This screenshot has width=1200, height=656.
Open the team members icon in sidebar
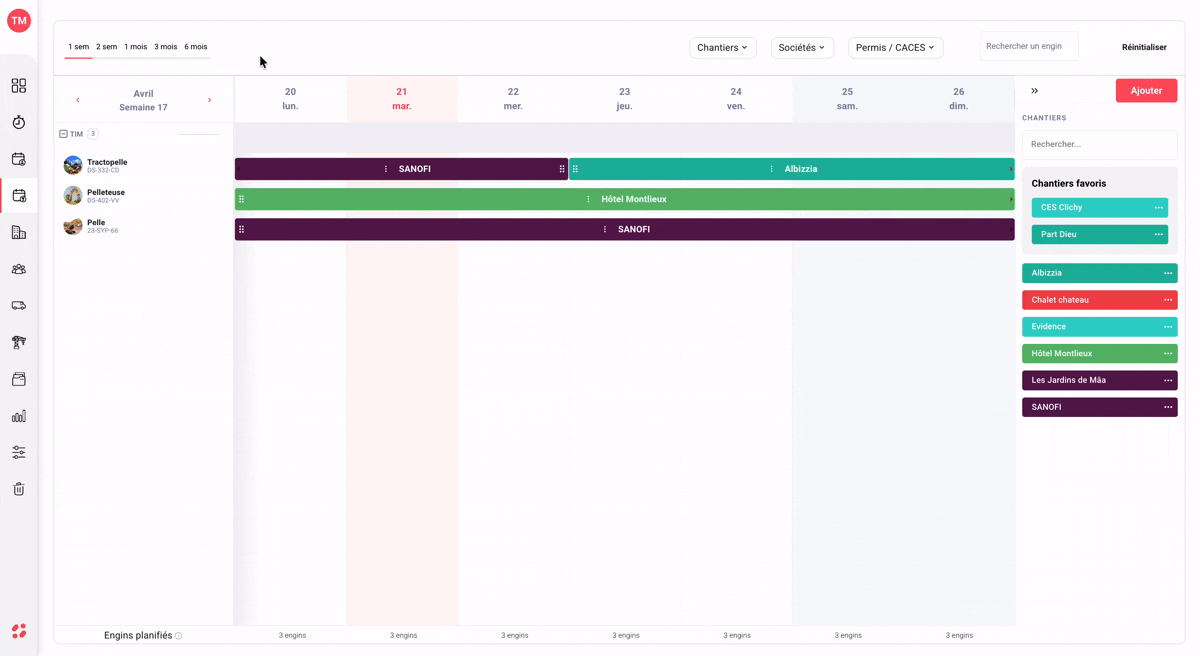pyautogui.click(x=19, y=269)
